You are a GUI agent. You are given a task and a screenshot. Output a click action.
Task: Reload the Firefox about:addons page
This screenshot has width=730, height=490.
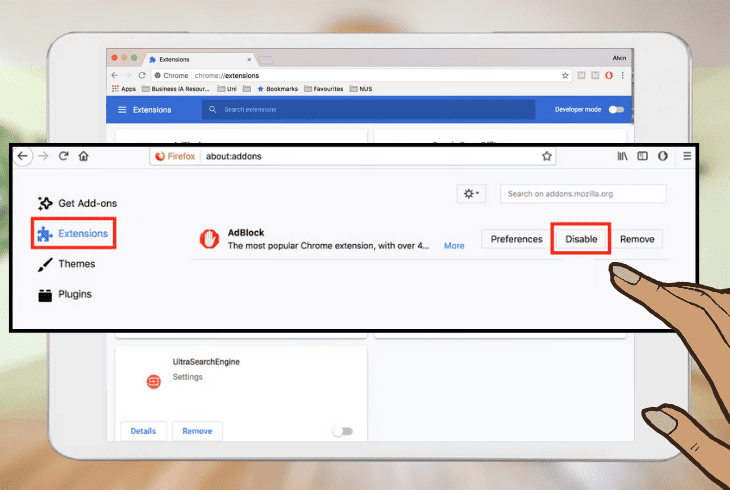(x=64, y=156)
